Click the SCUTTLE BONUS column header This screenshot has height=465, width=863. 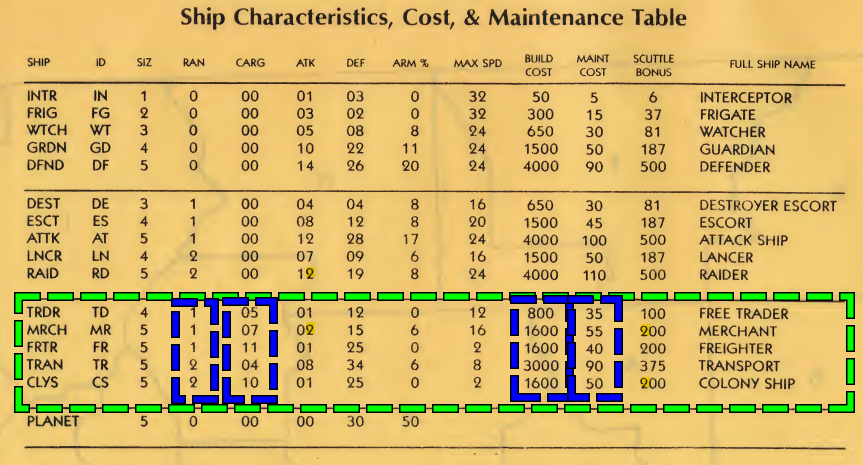click(653, 65)
